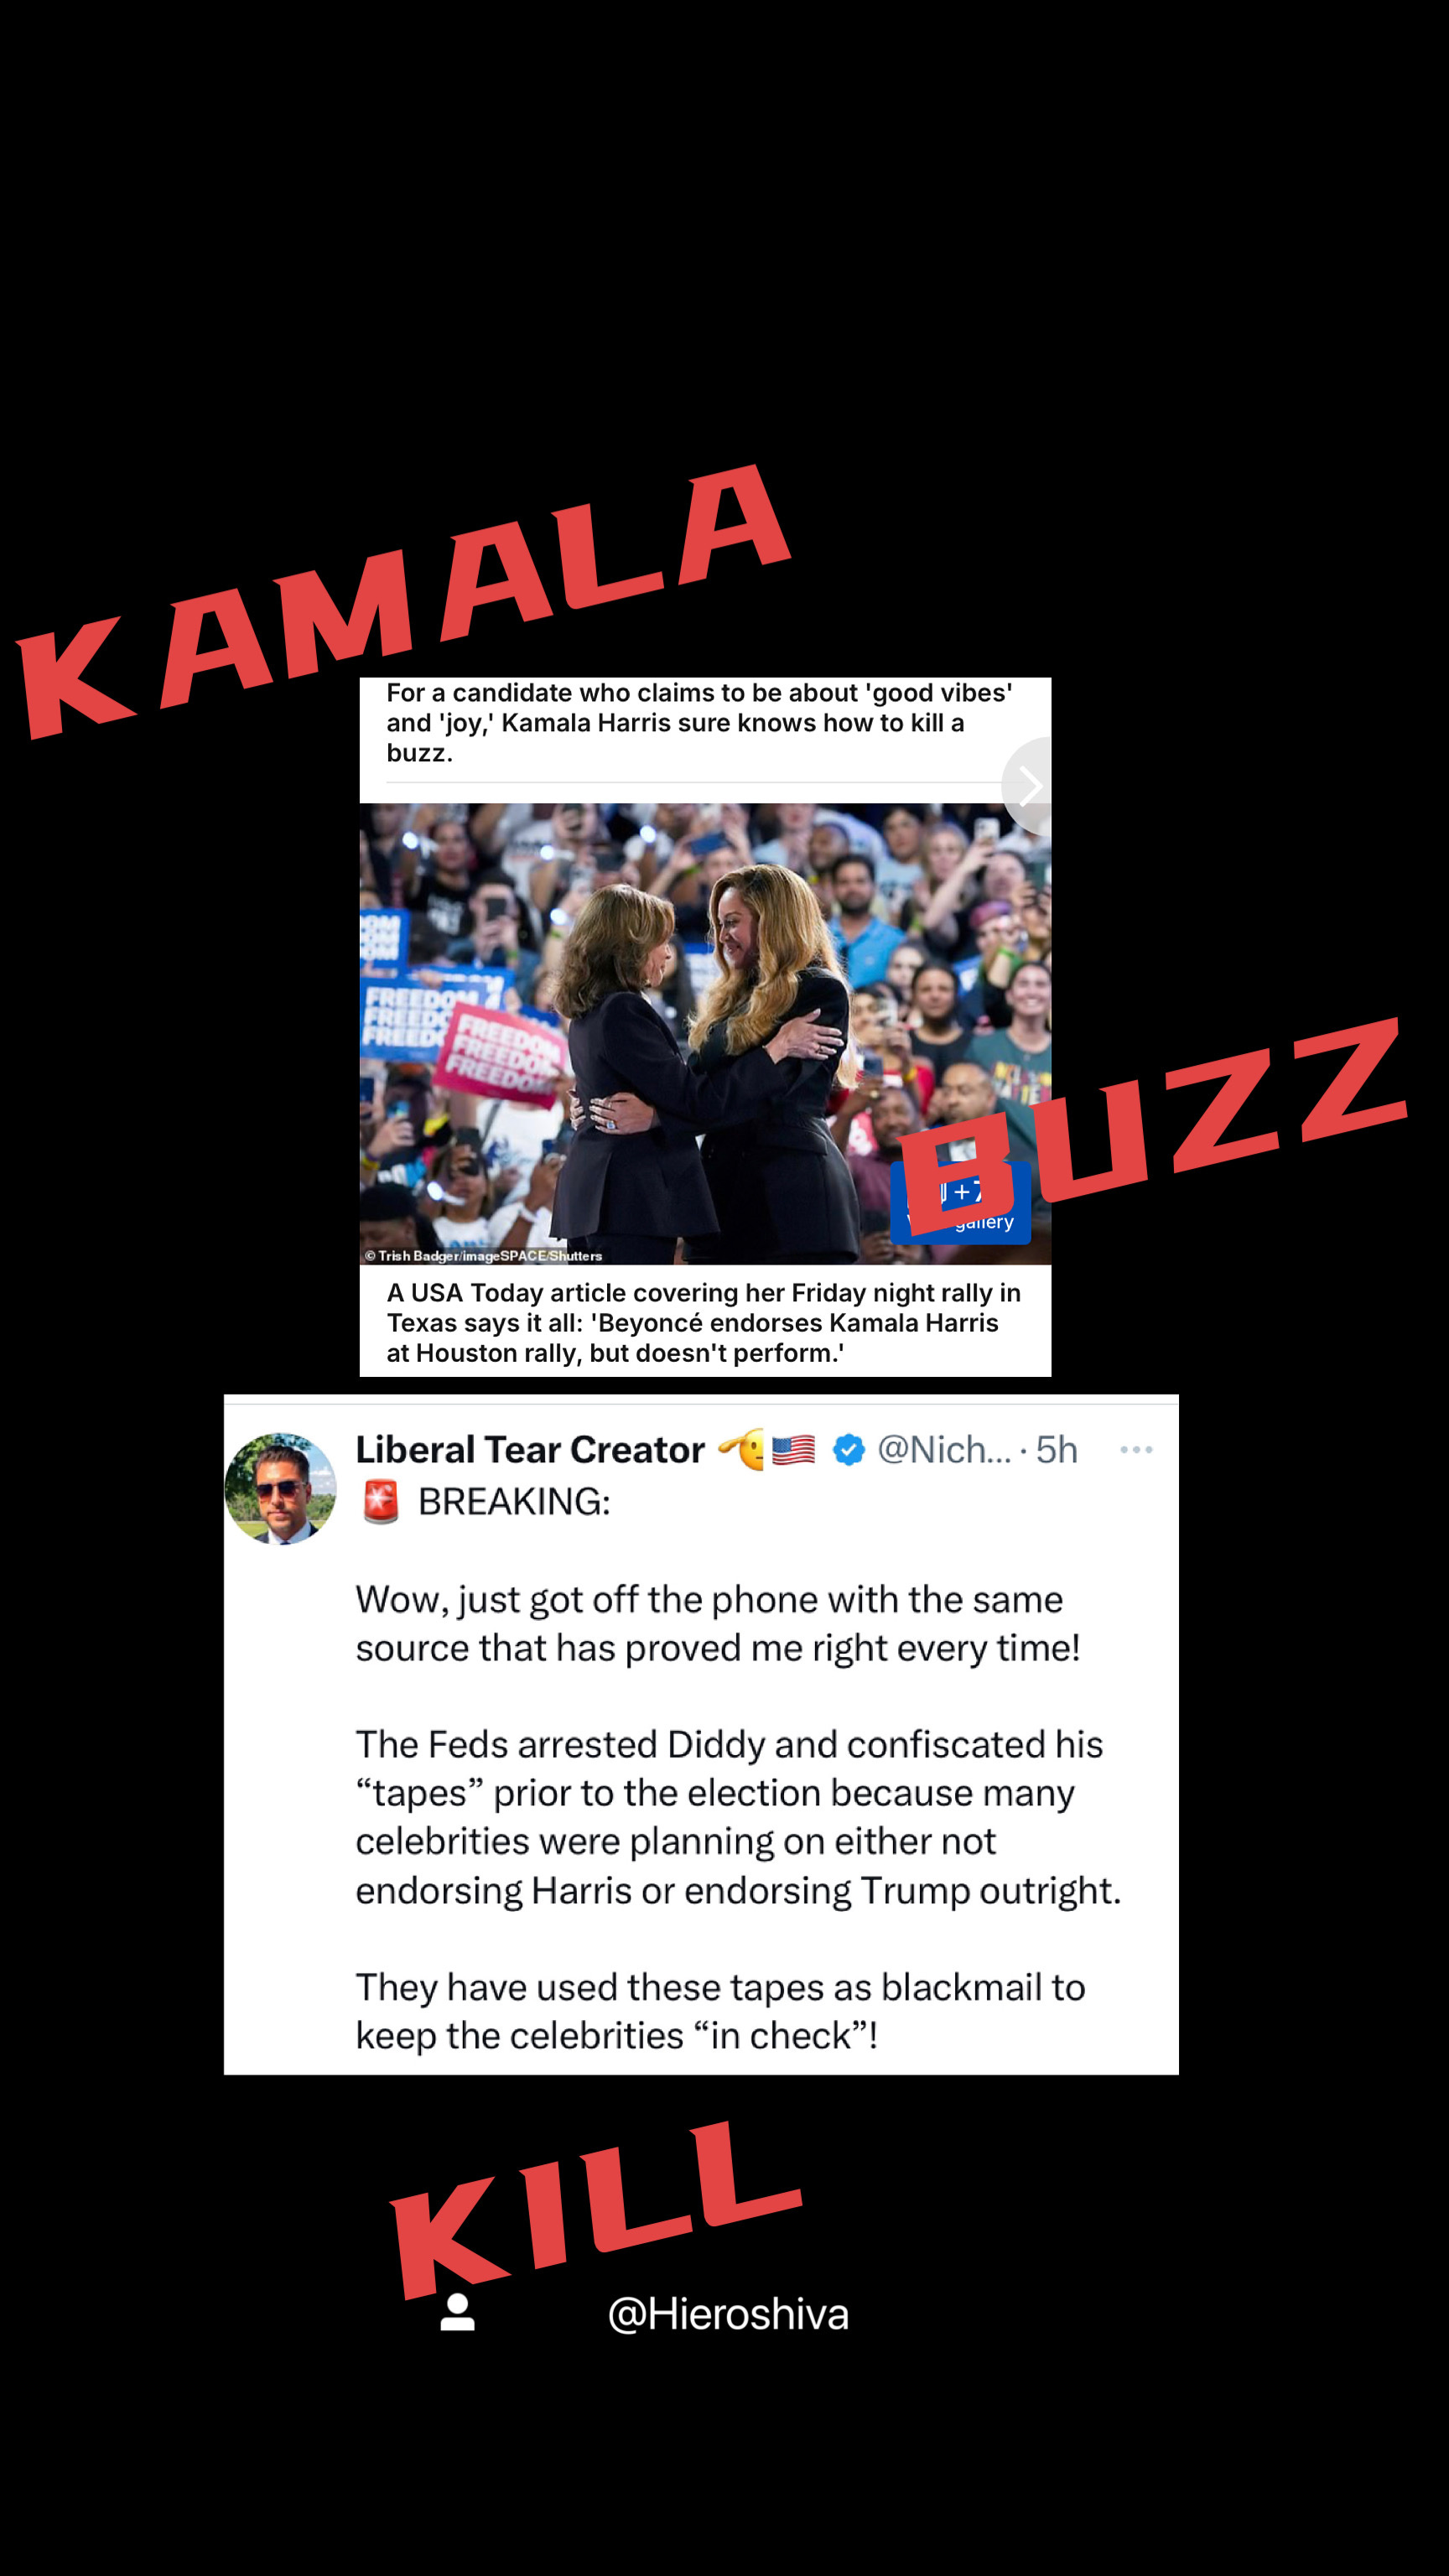
Task: Click the American flag emoji in name
Action: 793,1450
